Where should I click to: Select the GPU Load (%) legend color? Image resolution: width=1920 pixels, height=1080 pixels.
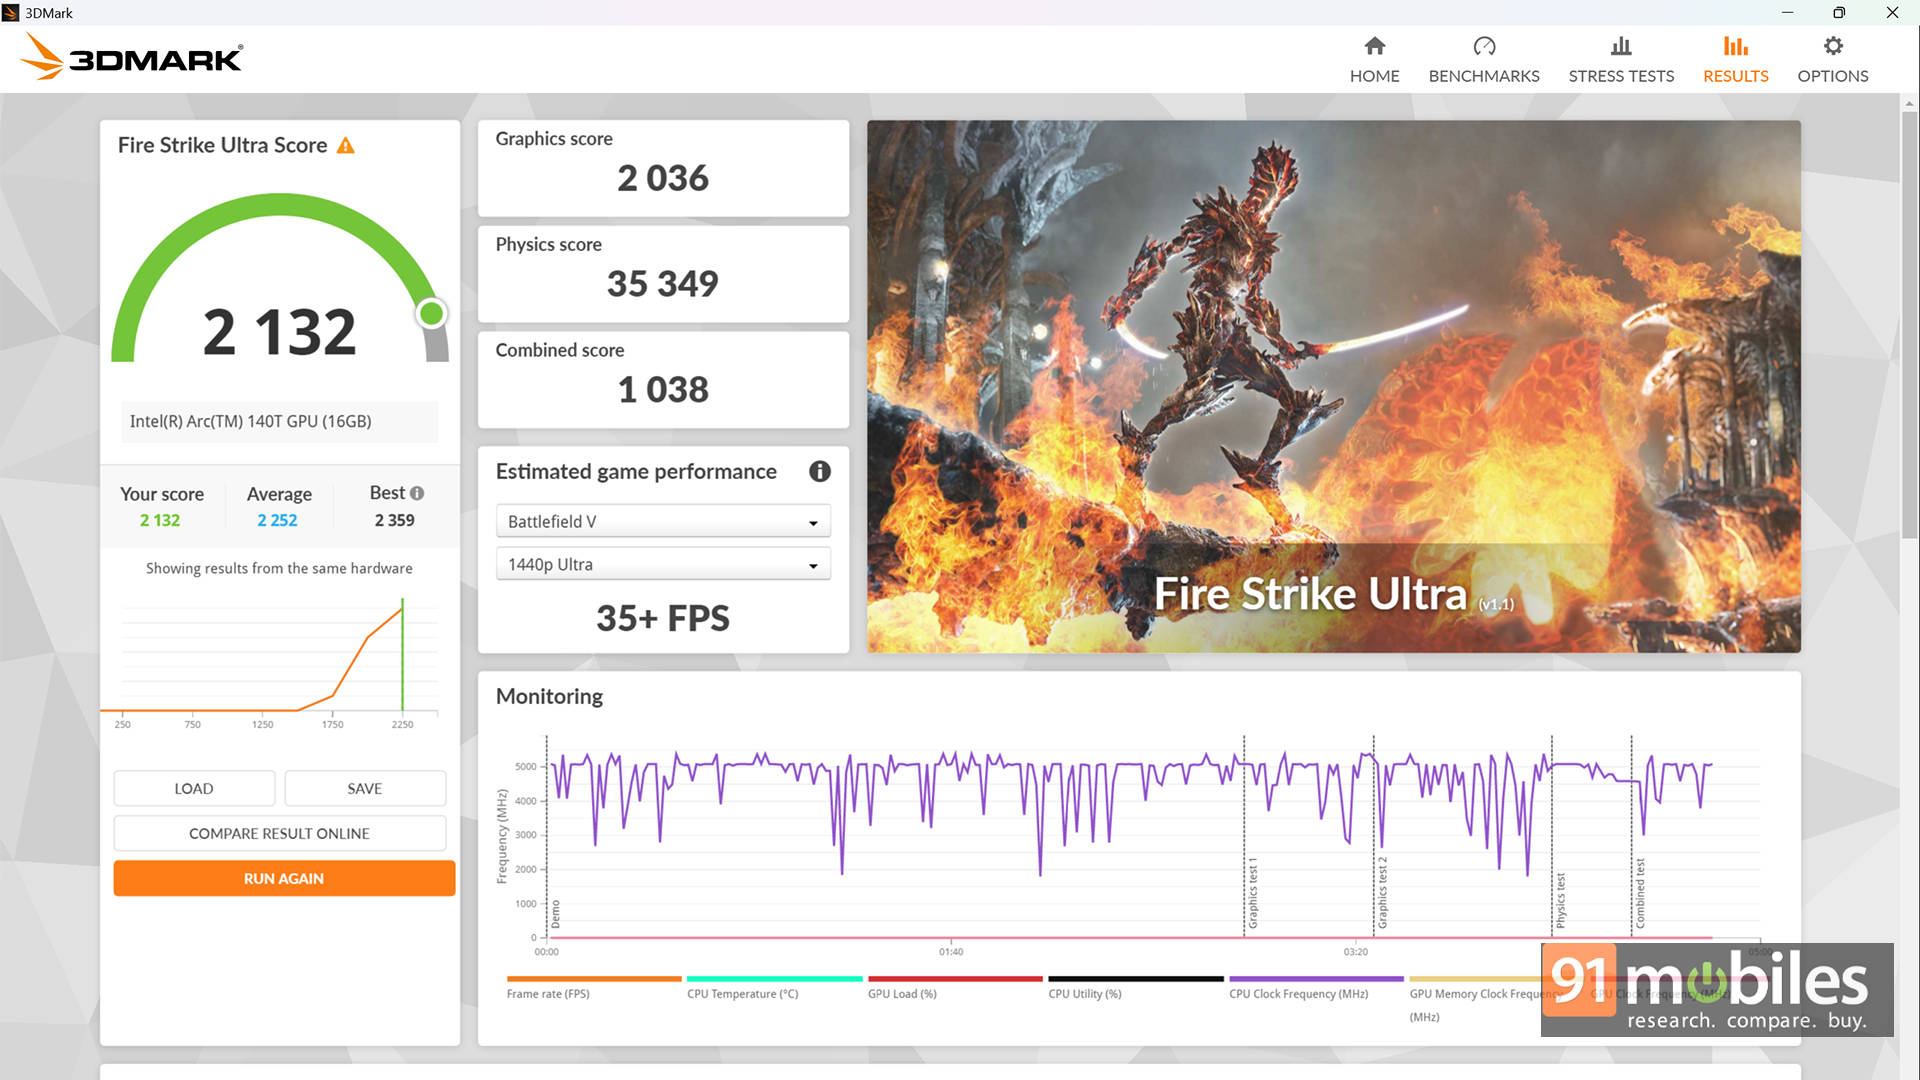click(x=955, y=979)
